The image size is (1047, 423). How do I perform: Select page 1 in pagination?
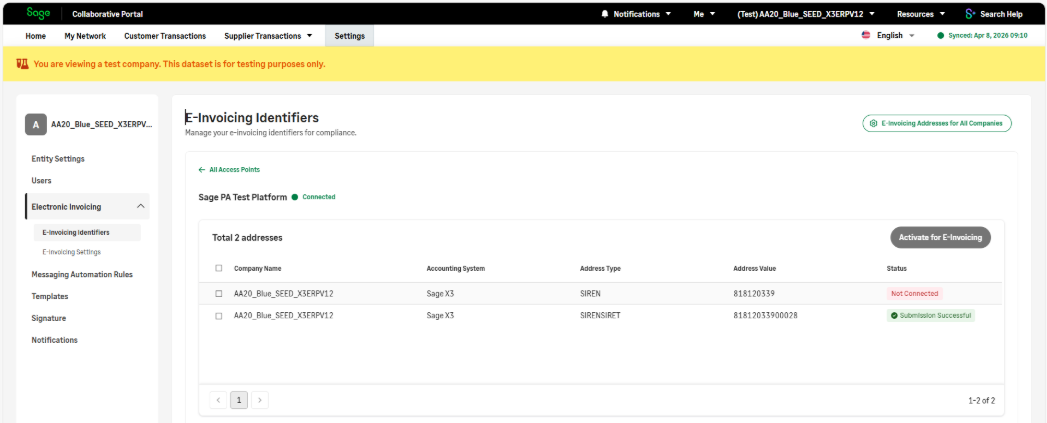[239, 400]
